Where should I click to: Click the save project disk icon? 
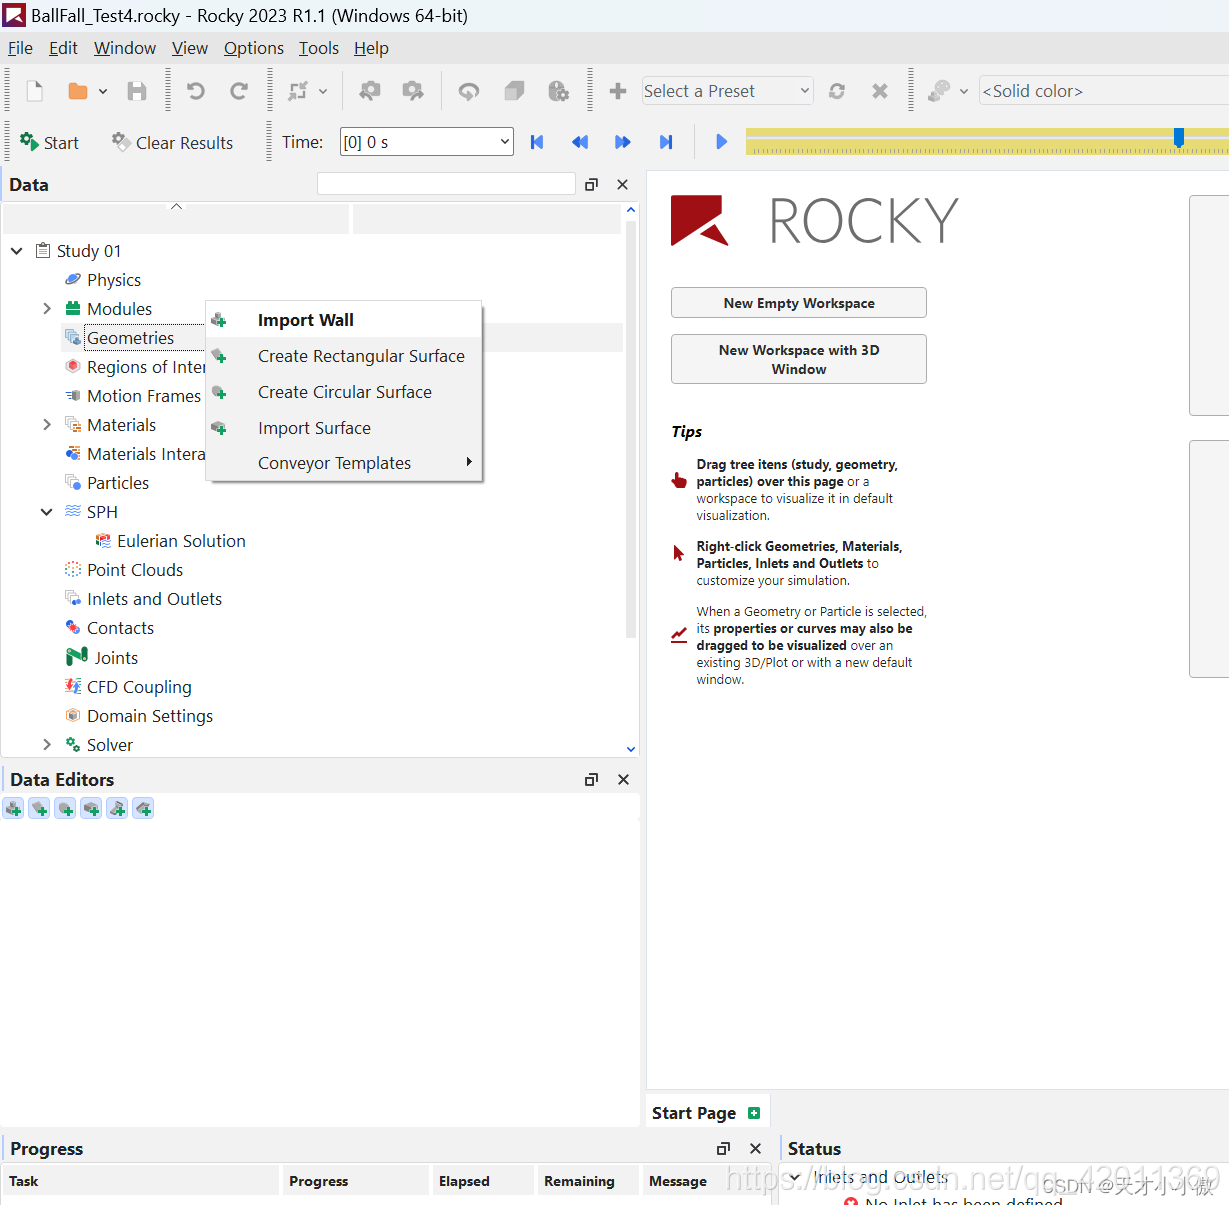(137, 91)
